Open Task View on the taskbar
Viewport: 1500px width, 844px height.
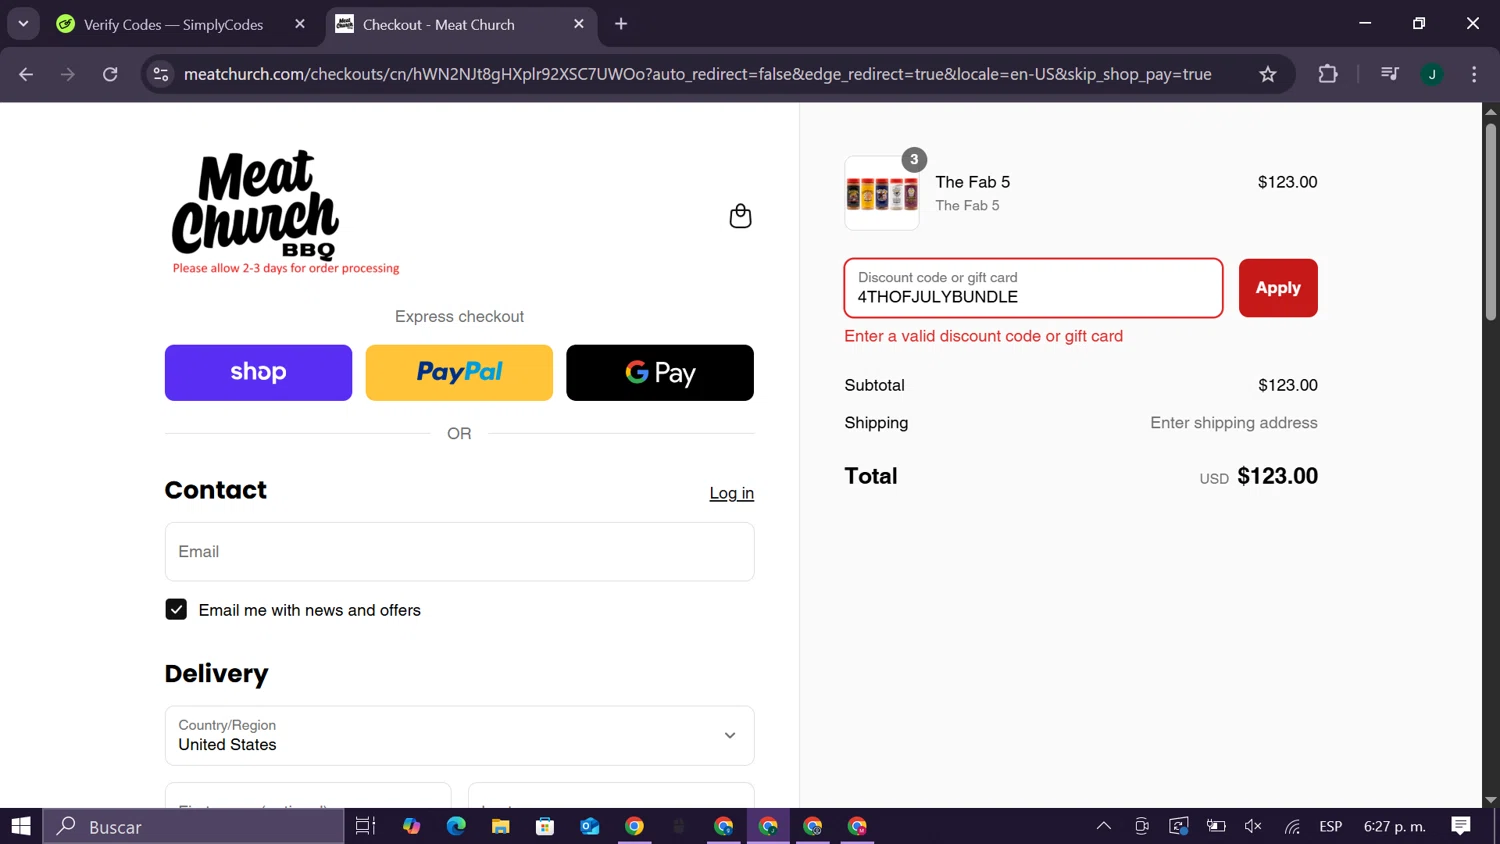[365, 826]
